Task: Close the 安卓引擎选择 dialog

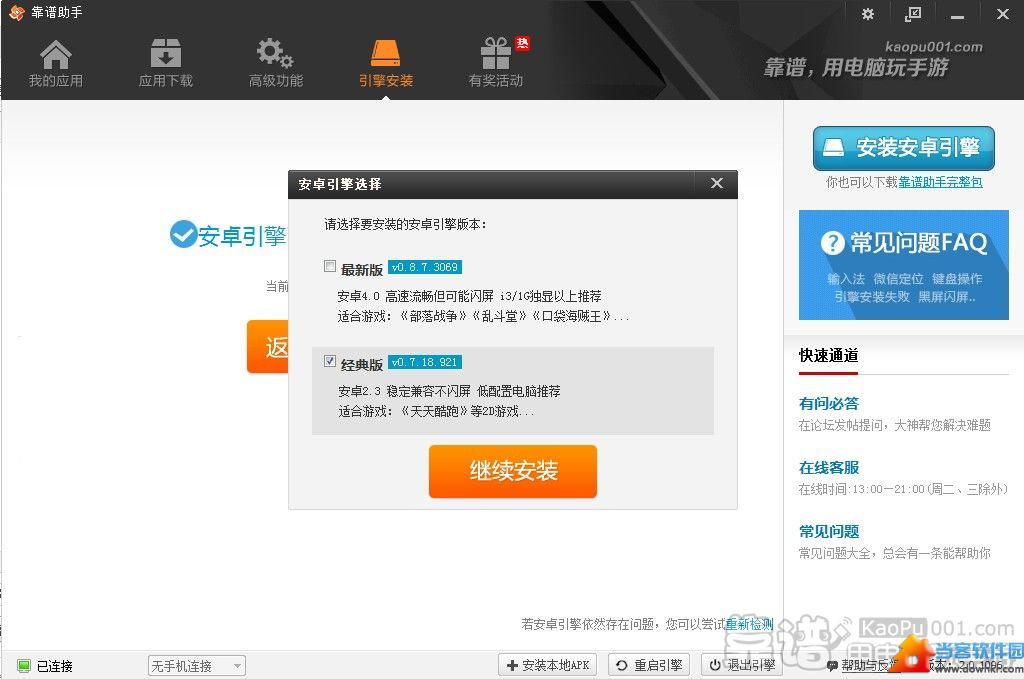Action: point(716,184)
